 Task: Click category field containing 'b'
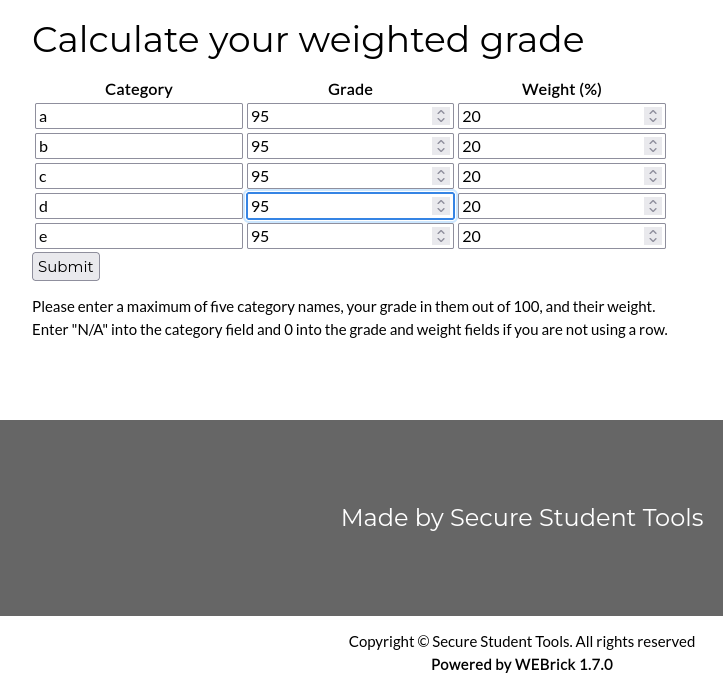point(139,146)
